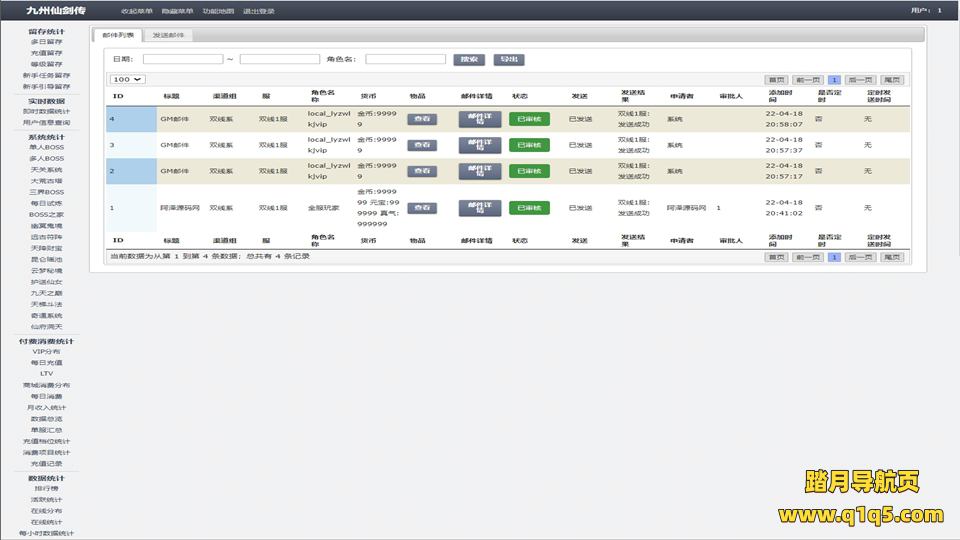Switch to the 发送邮件 tab
Image resolution: width=960 pixels, height=540 pixels.
point(168,35)
